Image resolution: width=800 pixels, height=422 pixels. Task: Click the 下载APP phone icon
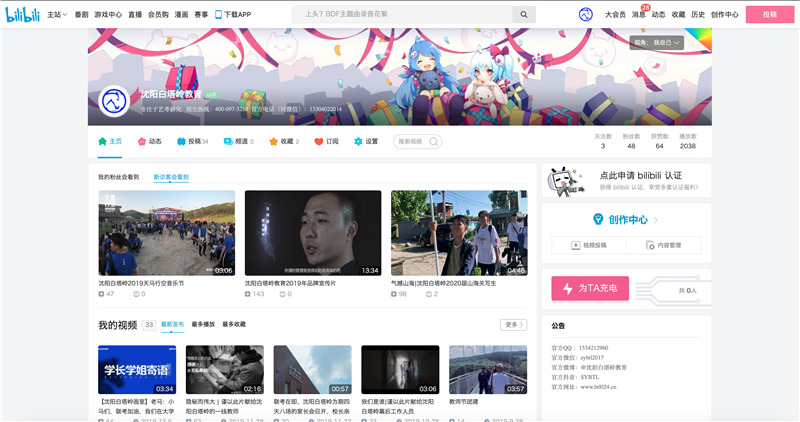218,14
